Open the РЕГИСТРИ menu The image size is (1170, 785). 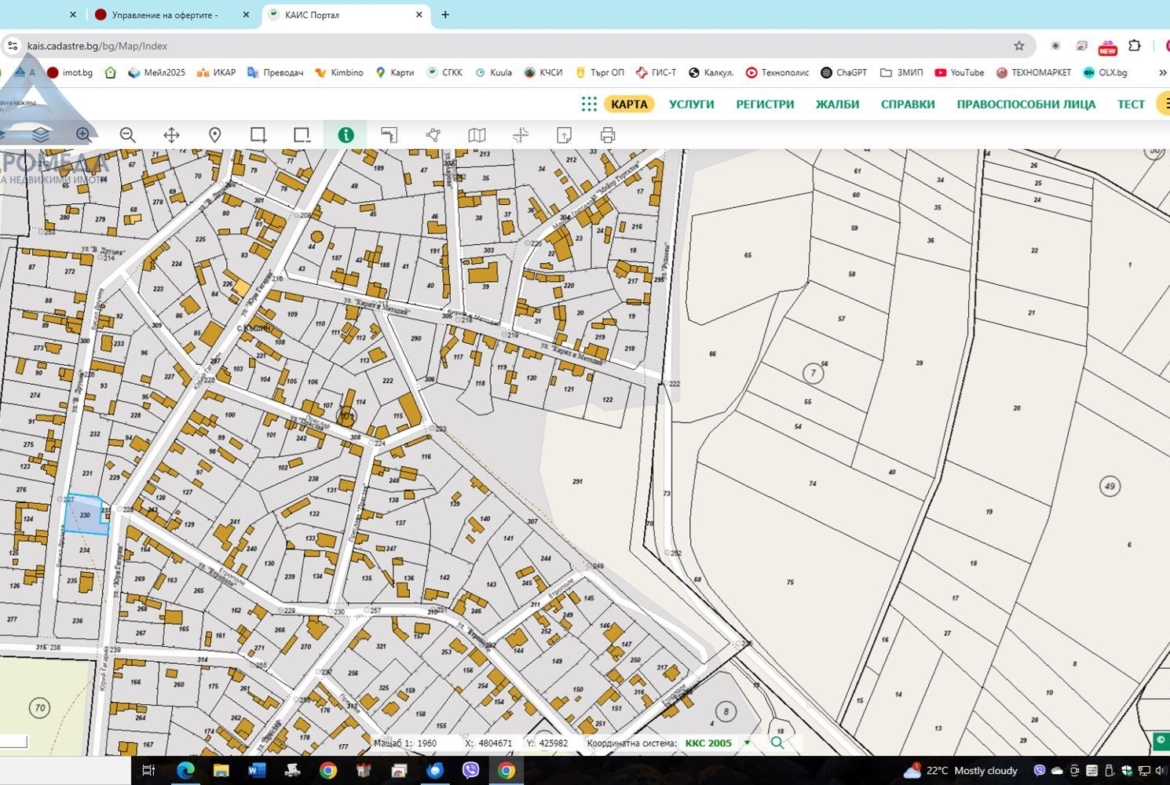(765, 104)
